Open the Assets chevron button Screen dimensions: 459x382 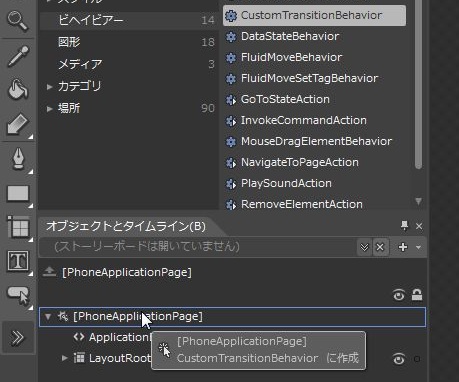[18, 337]
